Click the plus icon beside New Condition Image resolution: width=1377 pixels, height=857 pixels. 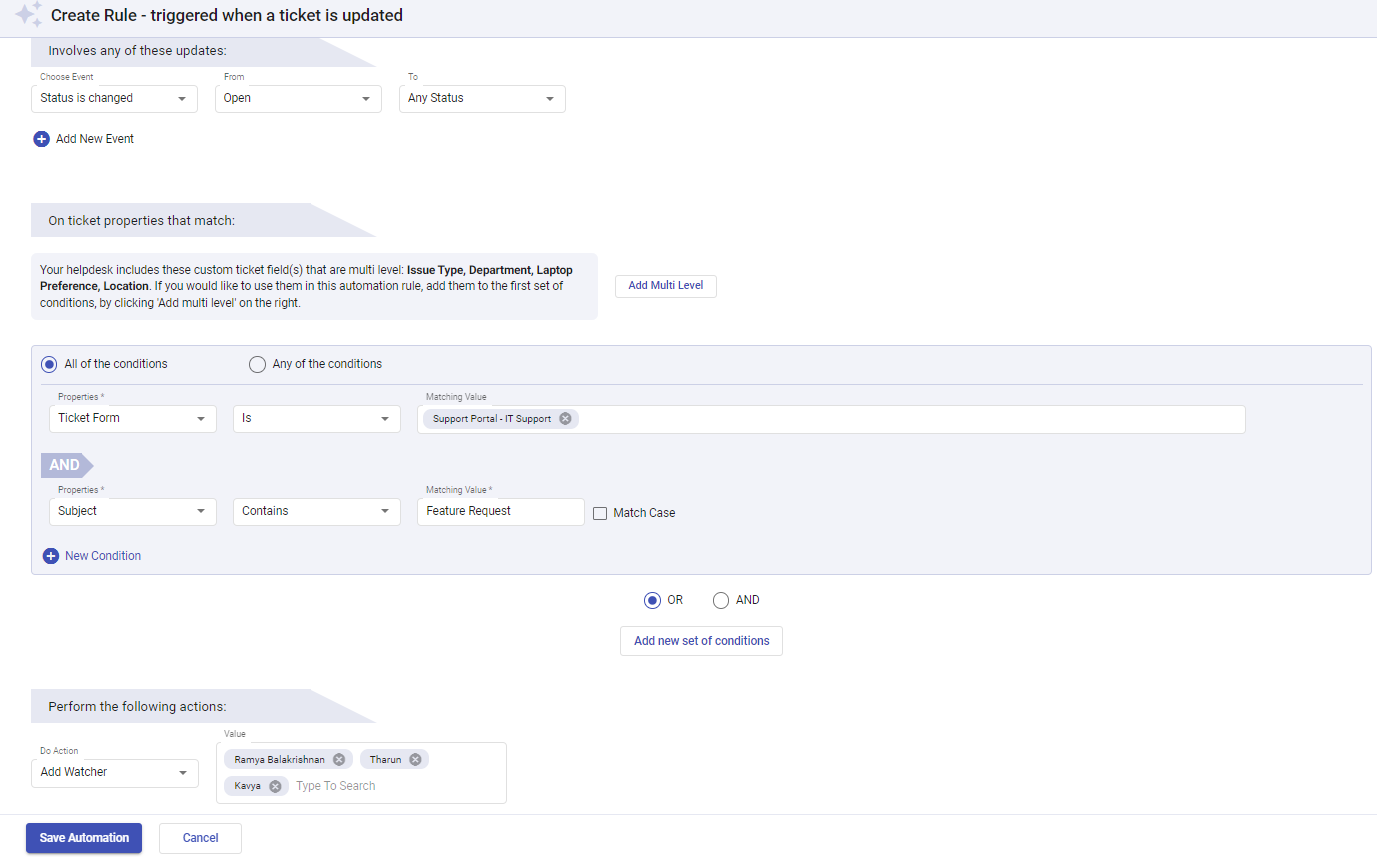tap(51, 555)
